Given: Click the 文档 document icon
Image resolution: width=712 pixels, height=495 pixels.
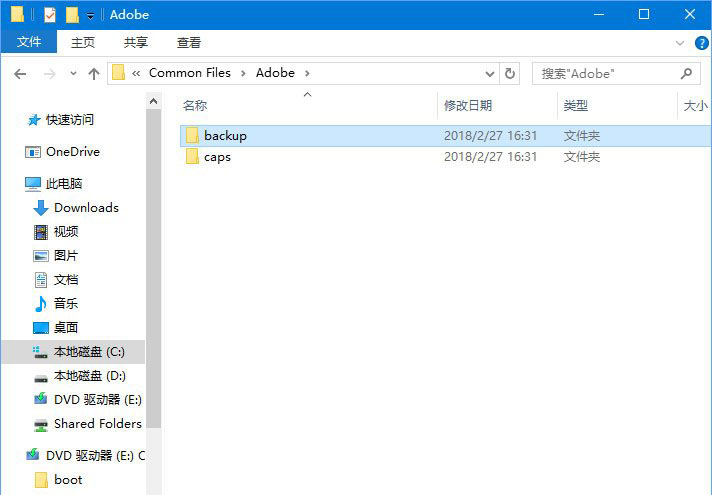Looking at the screenshot, I should point(41,280).
